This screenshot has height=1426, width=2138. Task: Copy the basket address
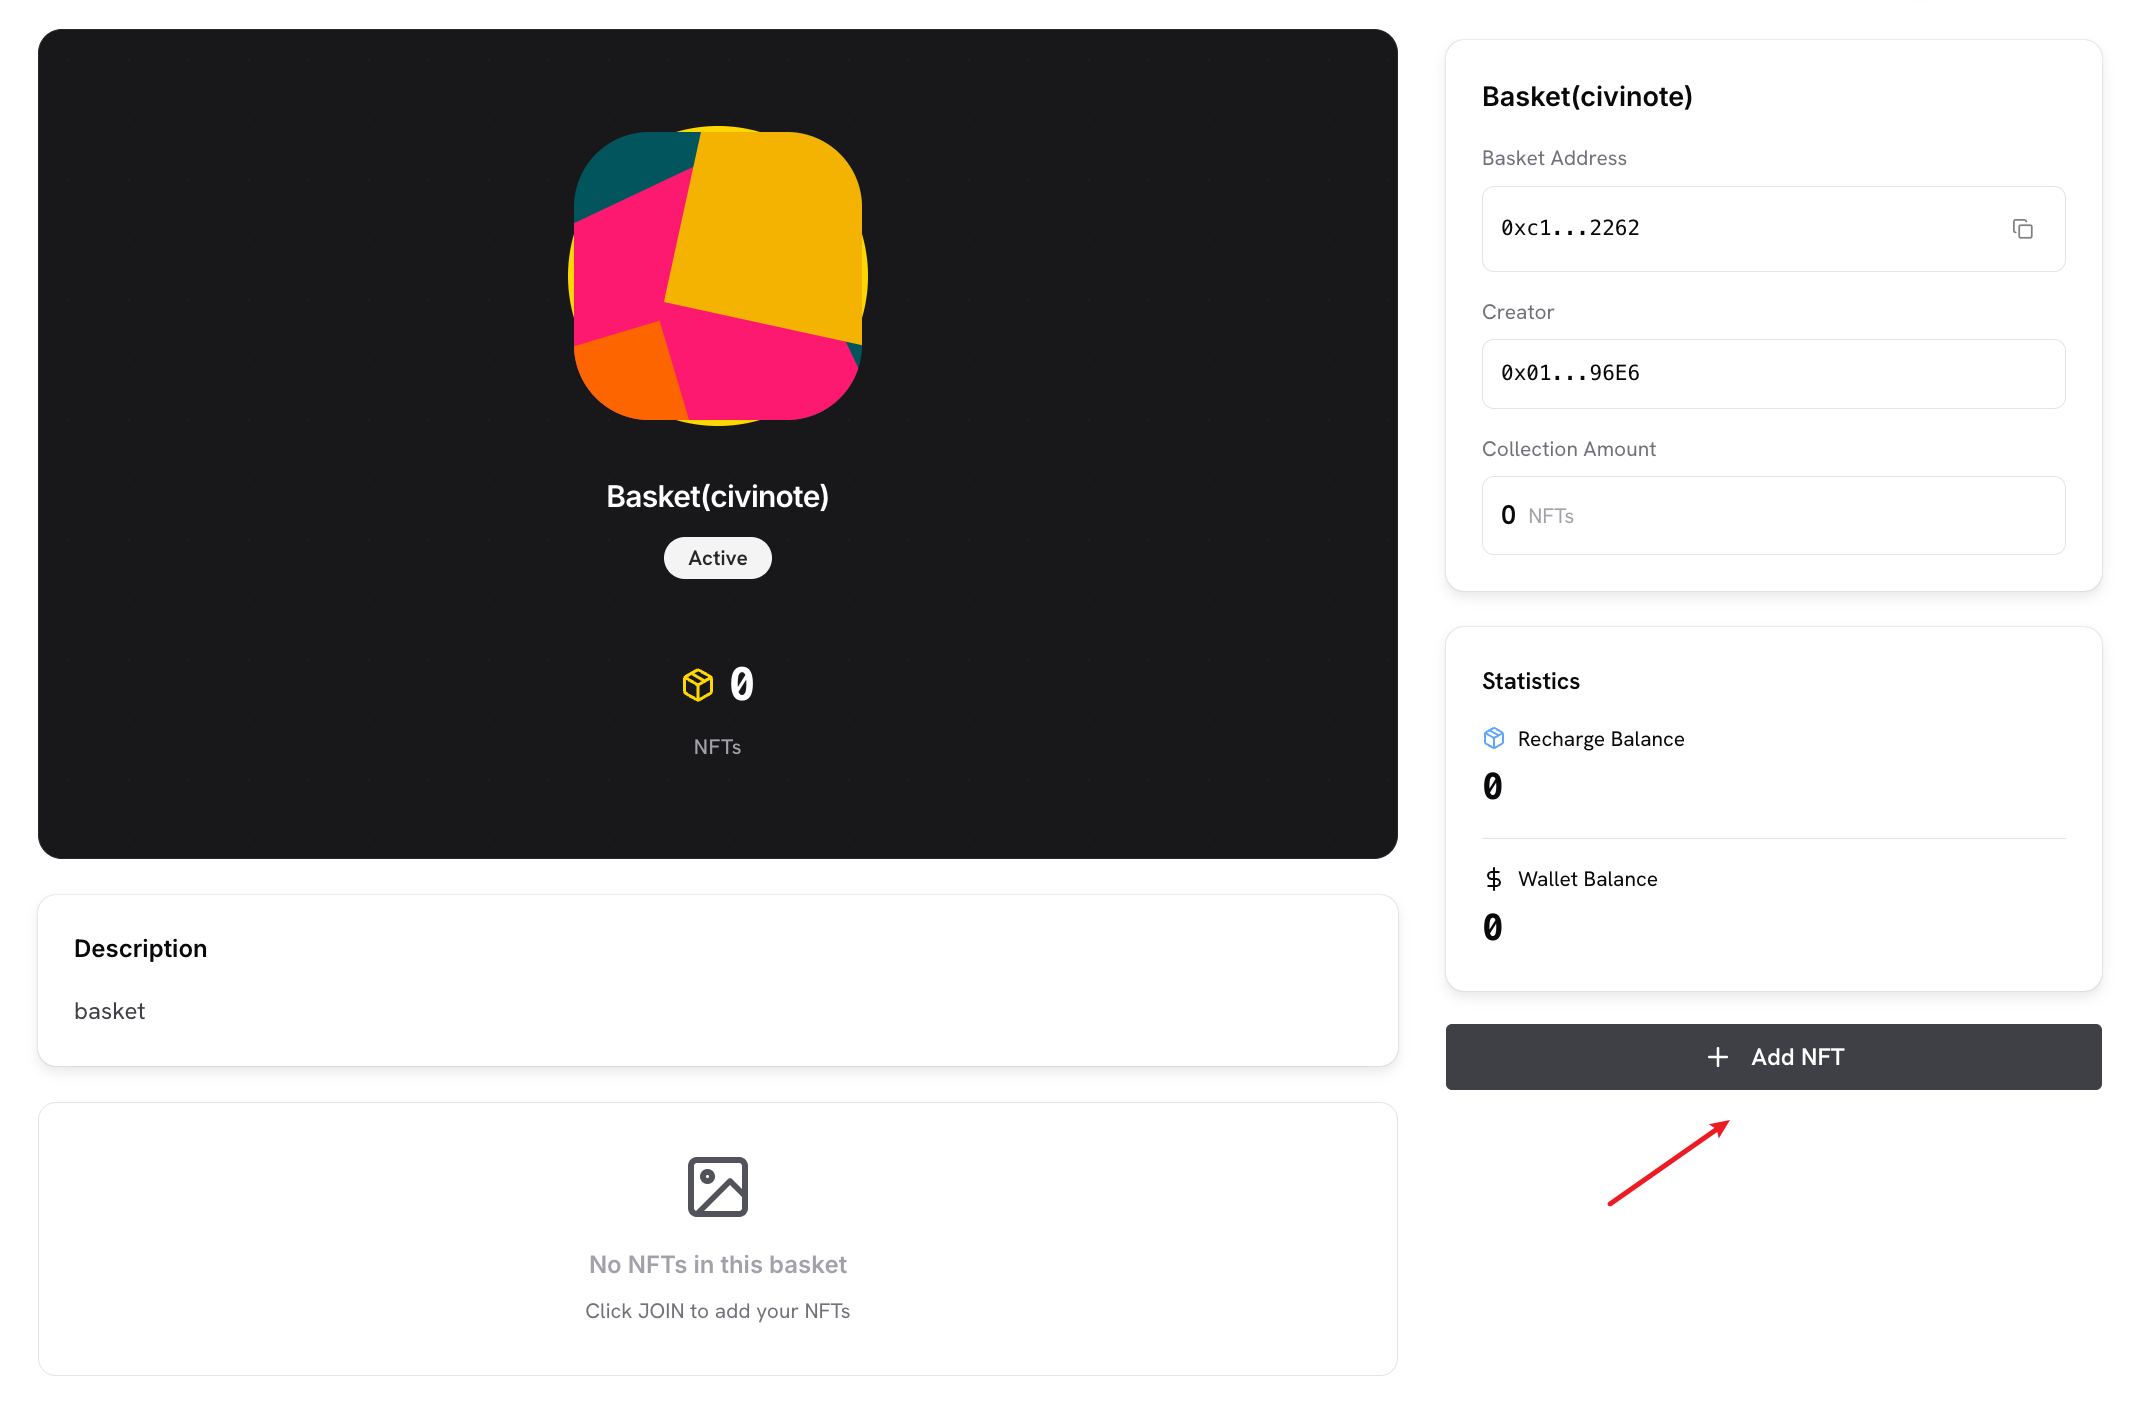[2022, 229]
